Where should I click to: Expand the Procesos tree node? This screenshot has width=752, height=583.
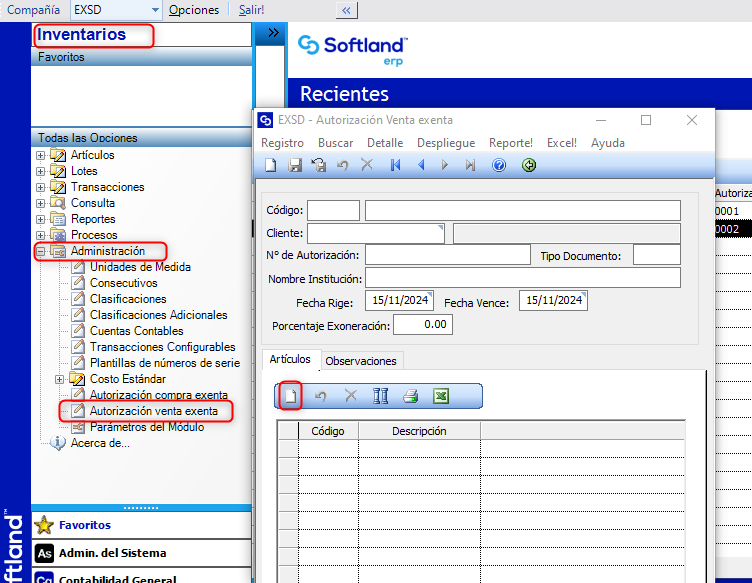(x=41, y=235)
